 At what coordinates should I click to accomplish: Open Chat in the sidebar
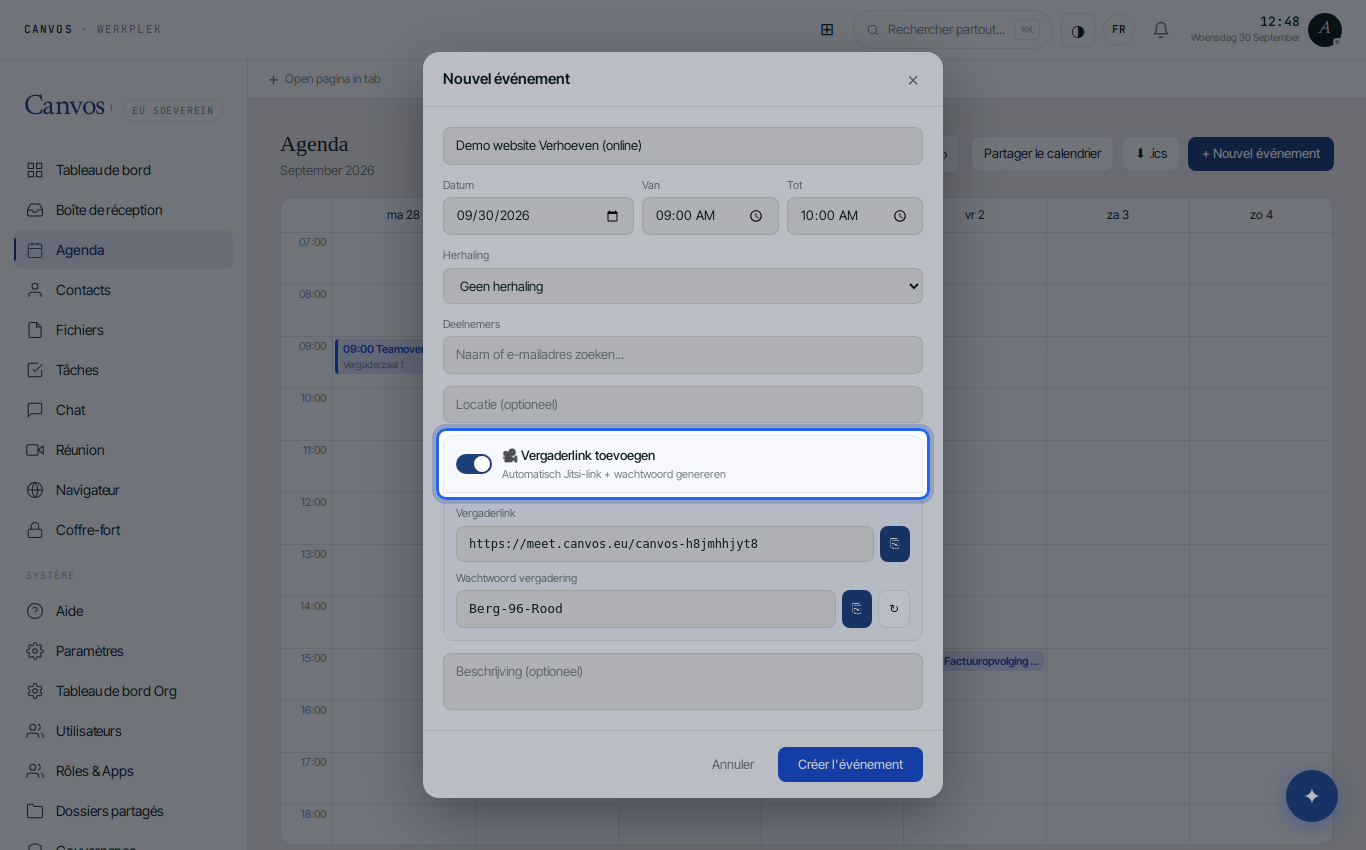click(124, 410)
